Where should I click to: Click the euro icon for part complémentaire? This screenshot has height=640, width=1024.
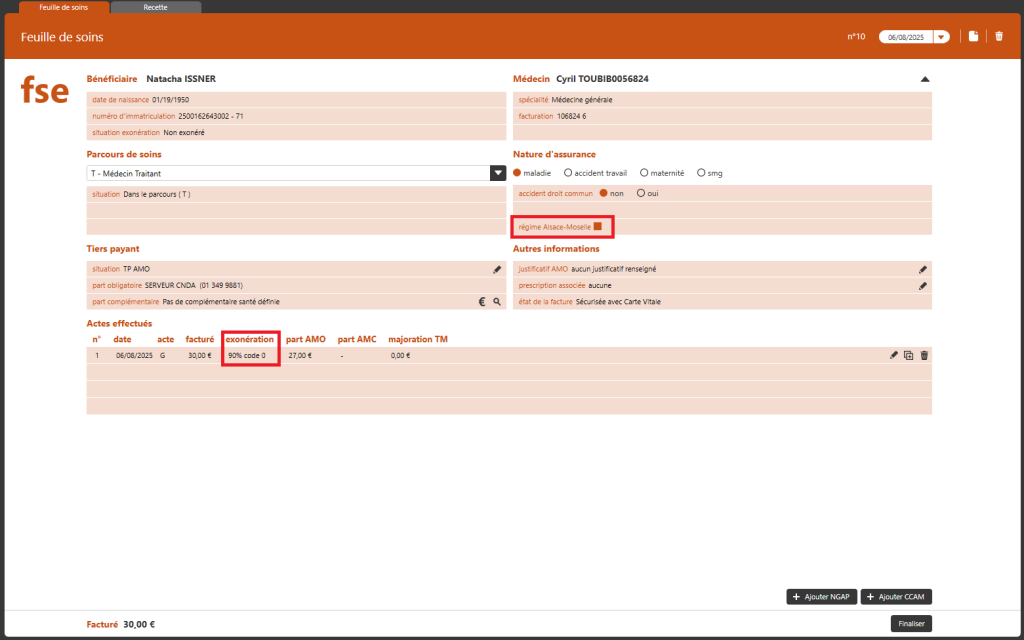tap(481, 301)
